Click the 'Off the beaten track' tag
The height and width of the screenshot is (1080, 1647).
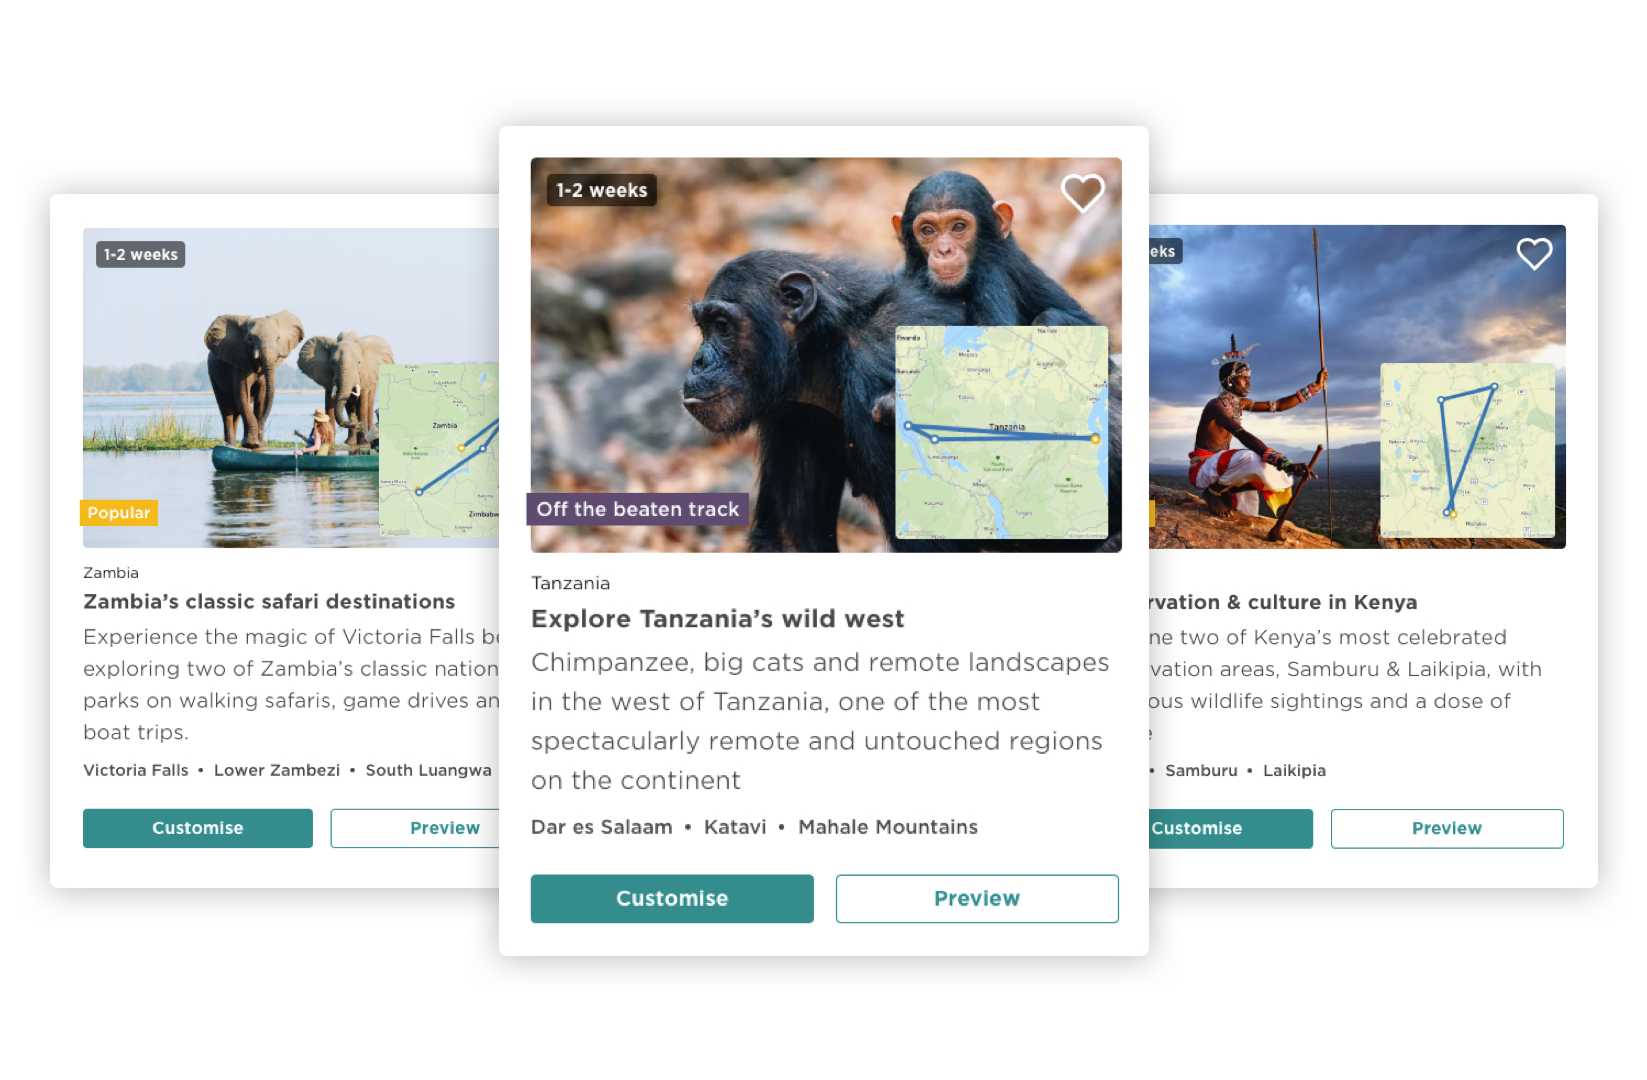pos(638,509)
